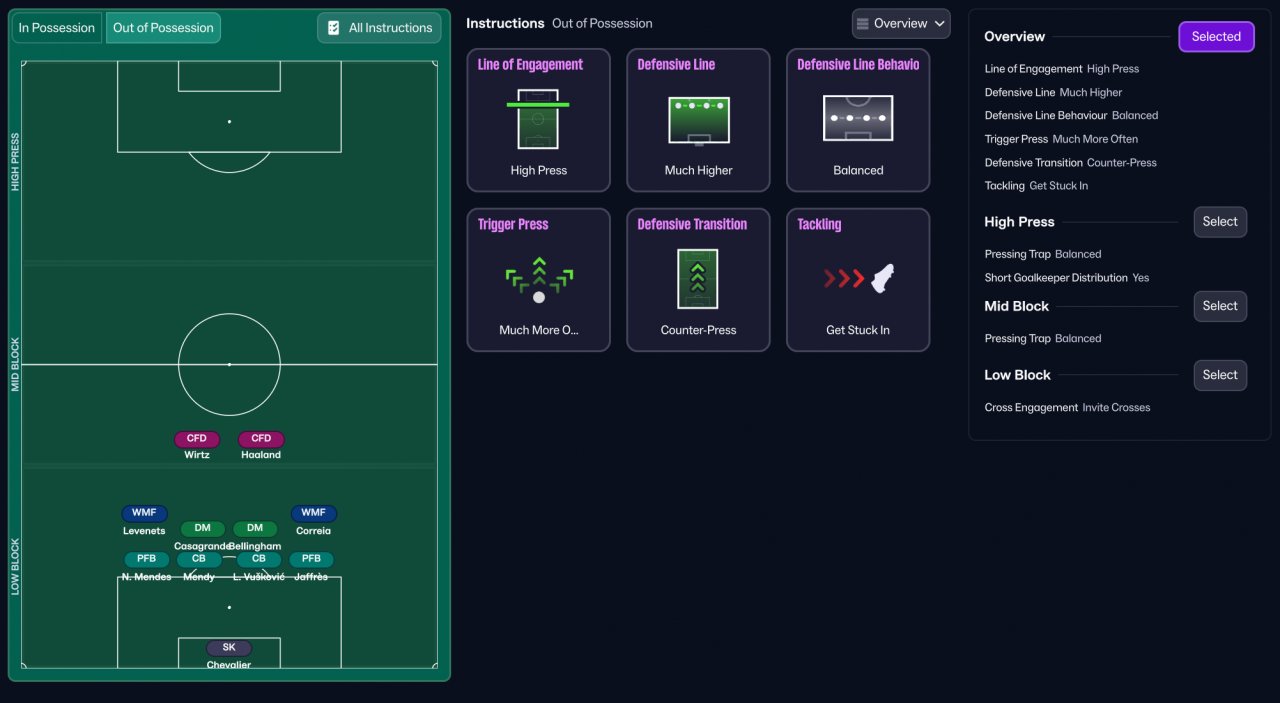Click the Counter-Press value label
The height and width of the screenshot is (703, 1280).
click(x=698, y=331)
